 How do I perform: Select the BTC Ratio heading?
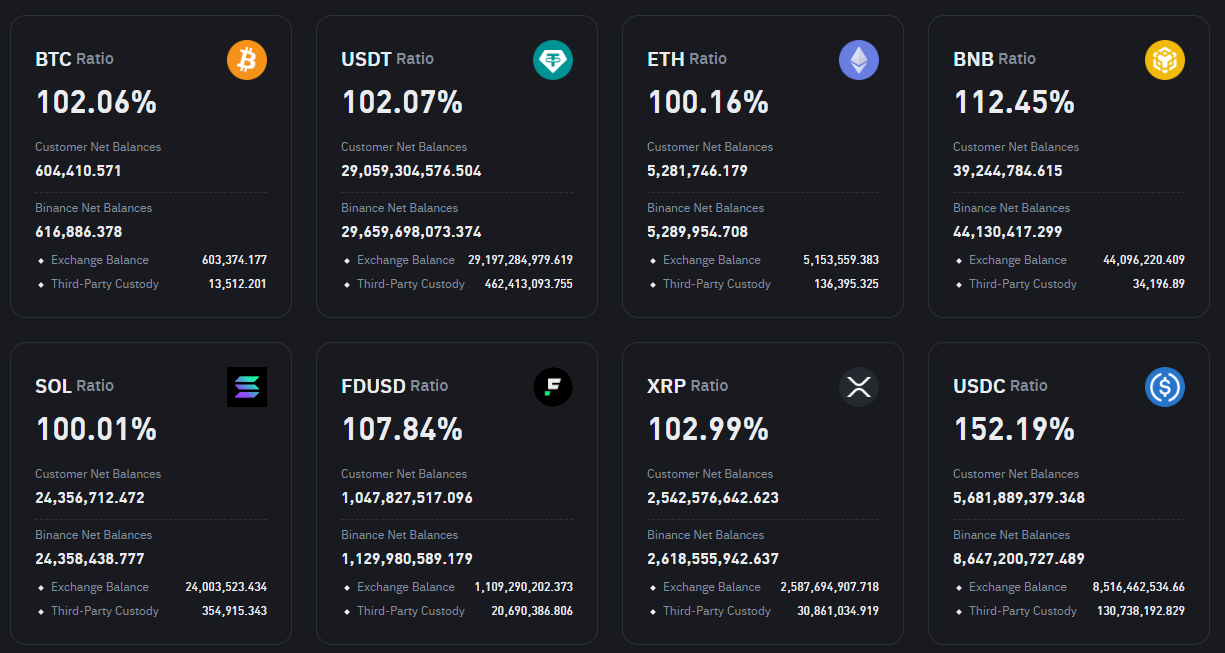(x=74, y=59)
